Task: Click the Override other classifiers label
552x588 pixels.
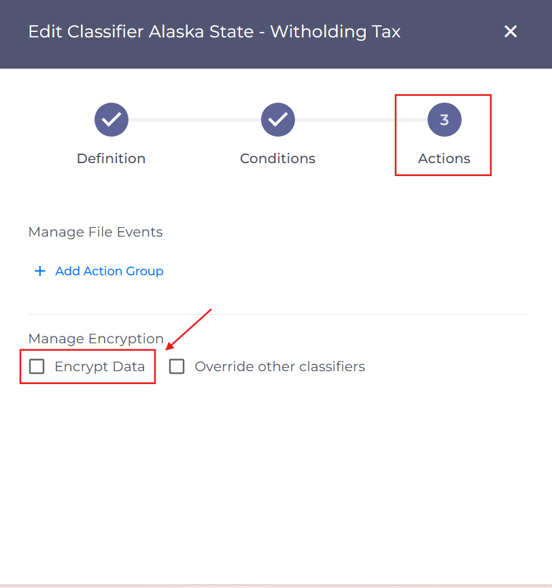Action: click(280, 366)
